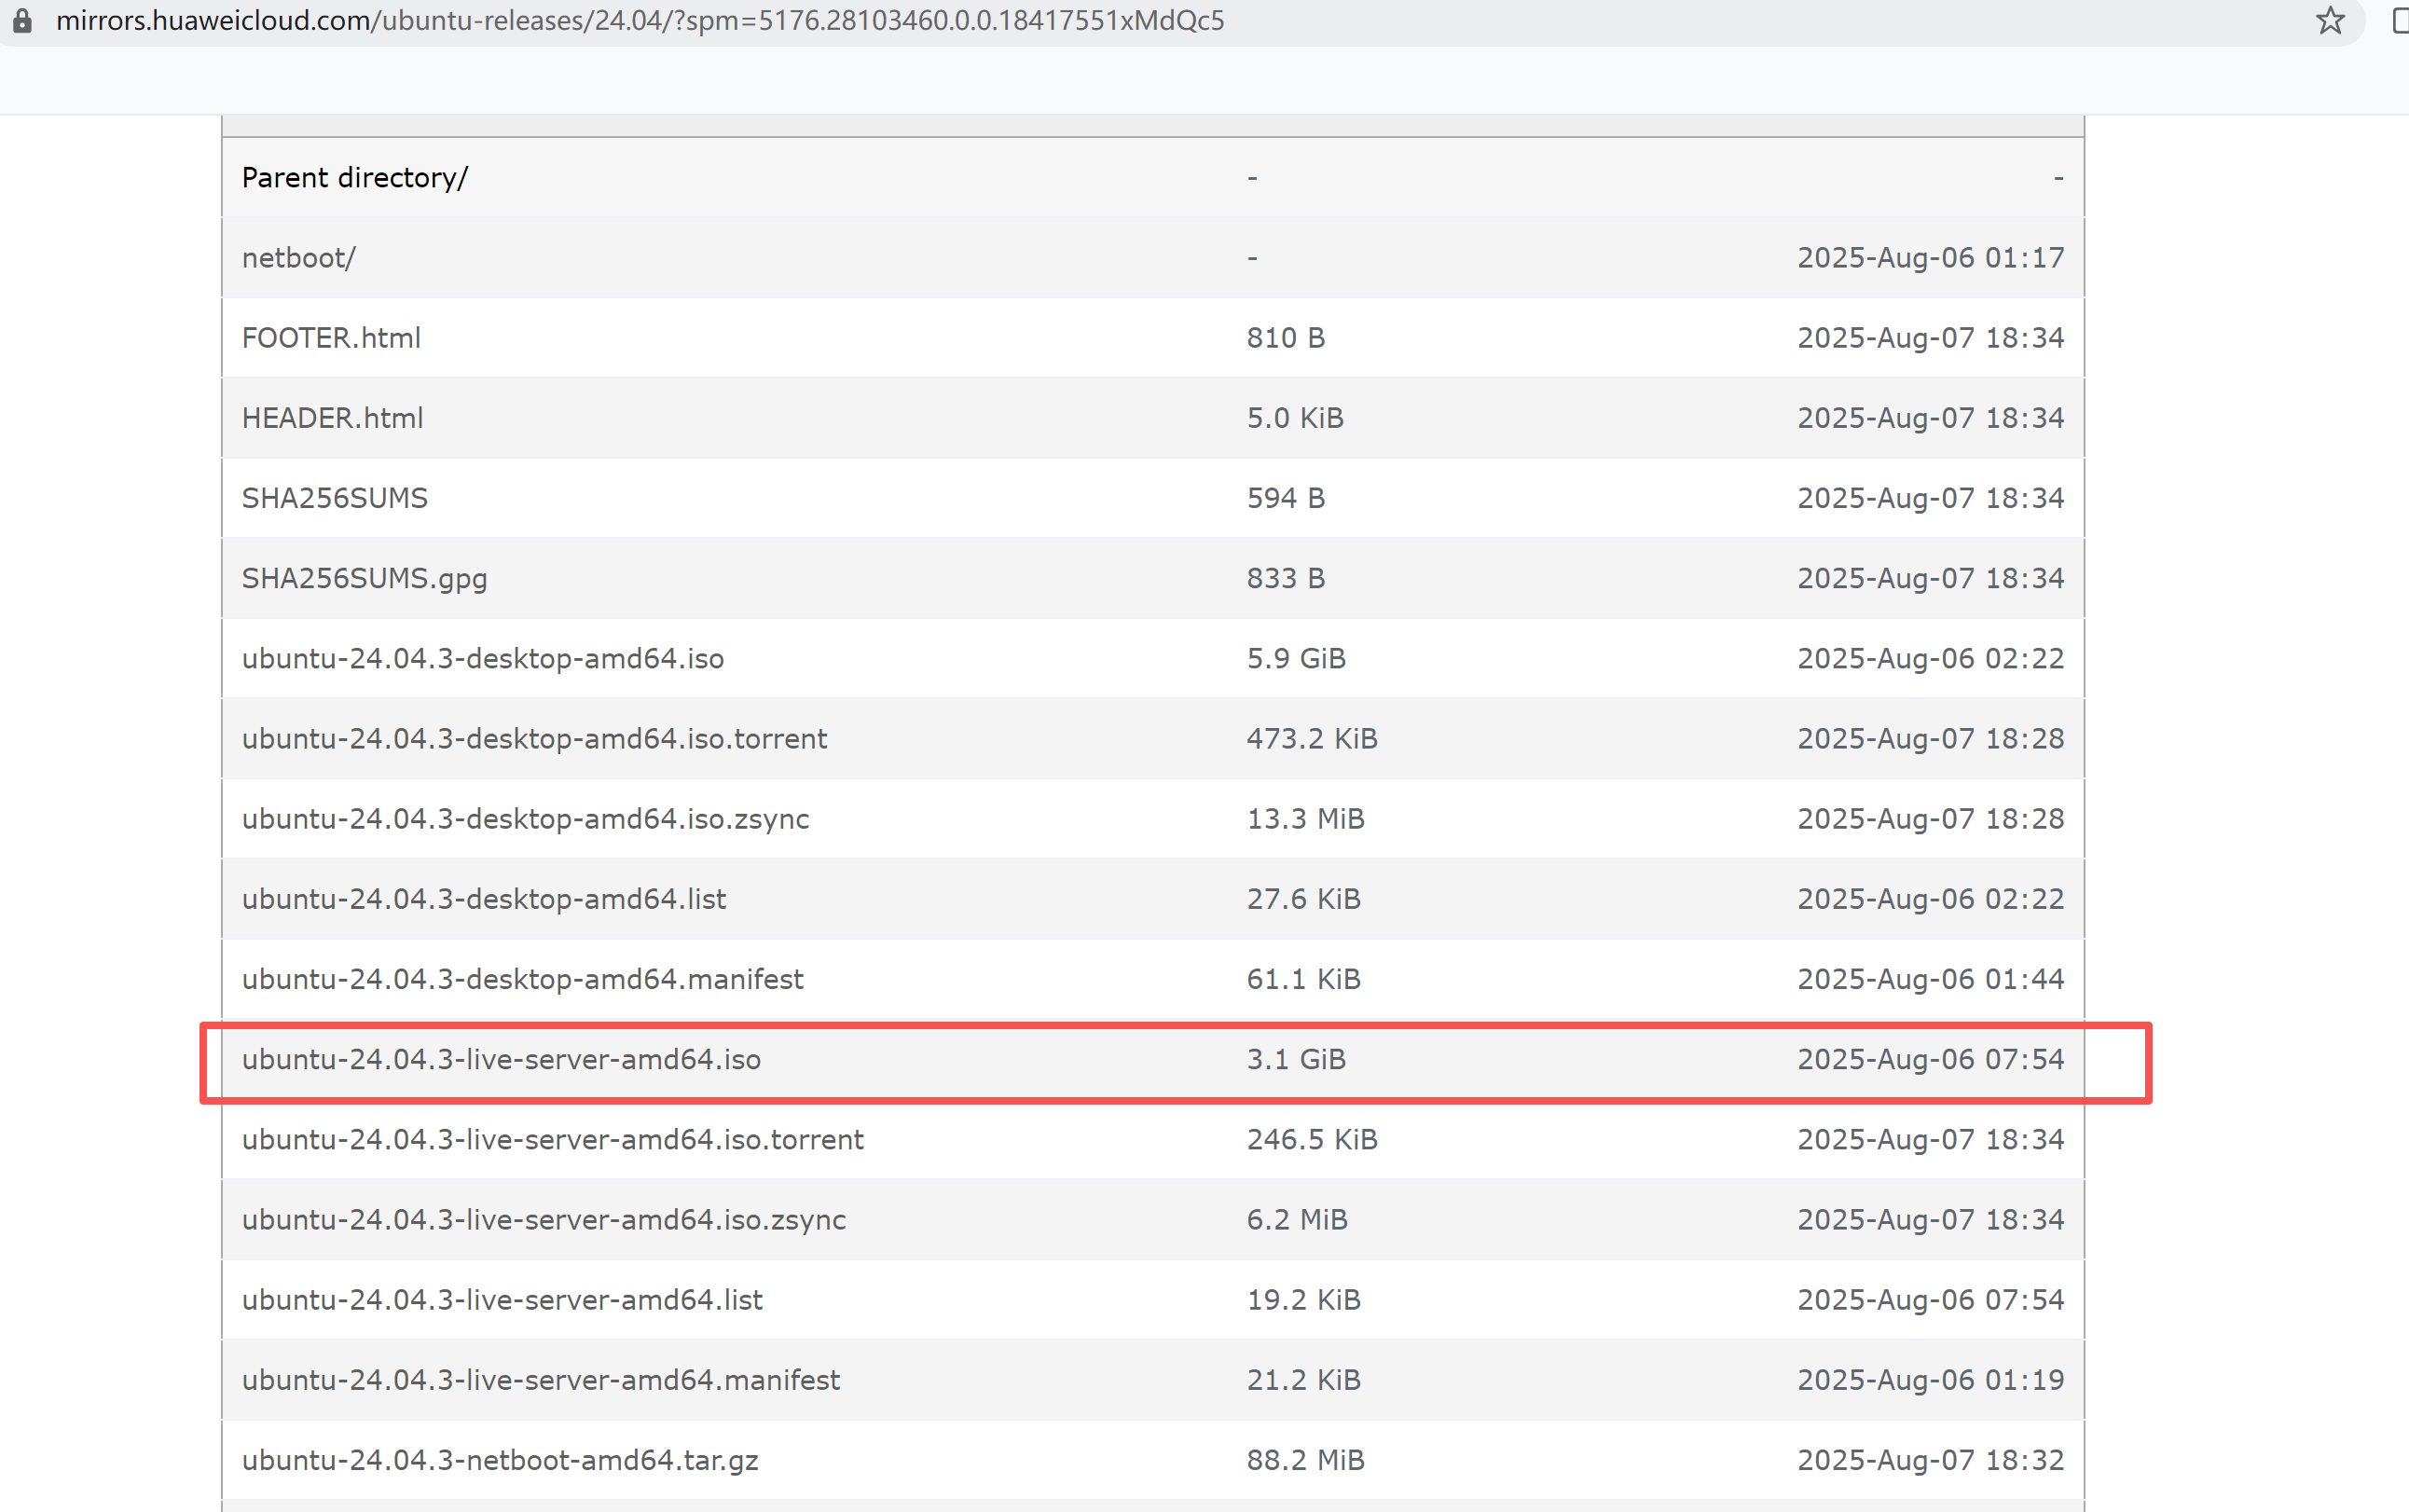The height and width of the screenshot is (1512, 2409).
Task: Open the Parent directory link
Action: (354, 177)
